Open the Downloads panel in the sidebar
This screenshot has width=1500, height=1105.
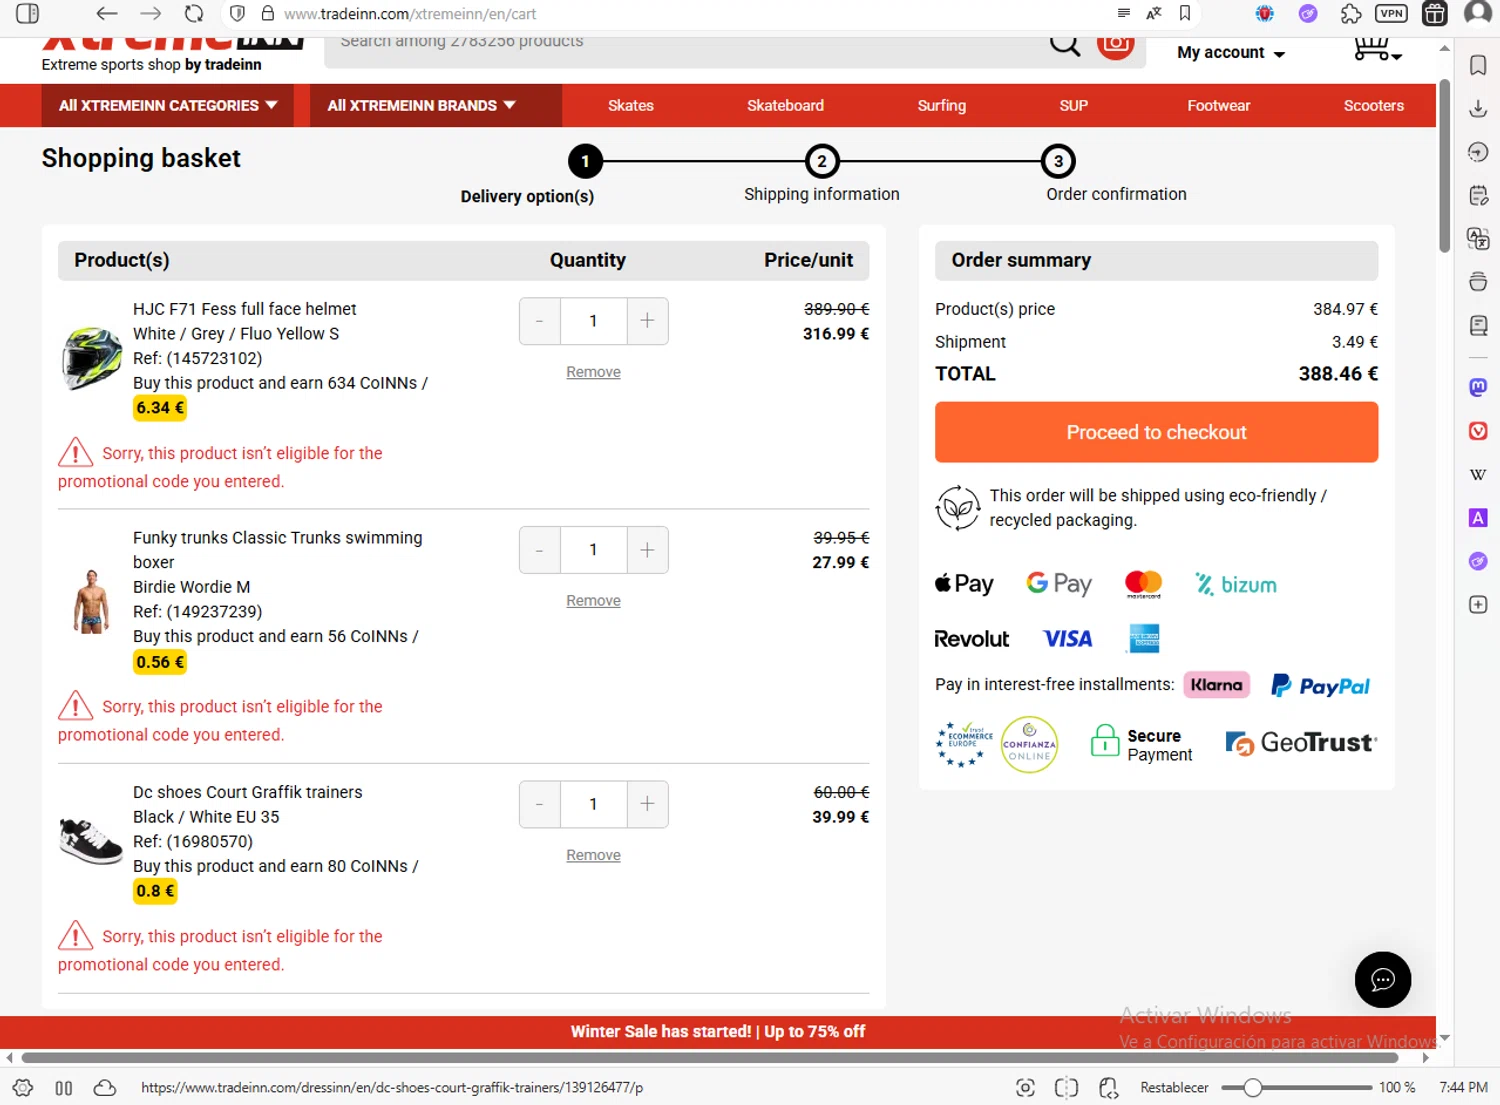[x=1478, y=109]
